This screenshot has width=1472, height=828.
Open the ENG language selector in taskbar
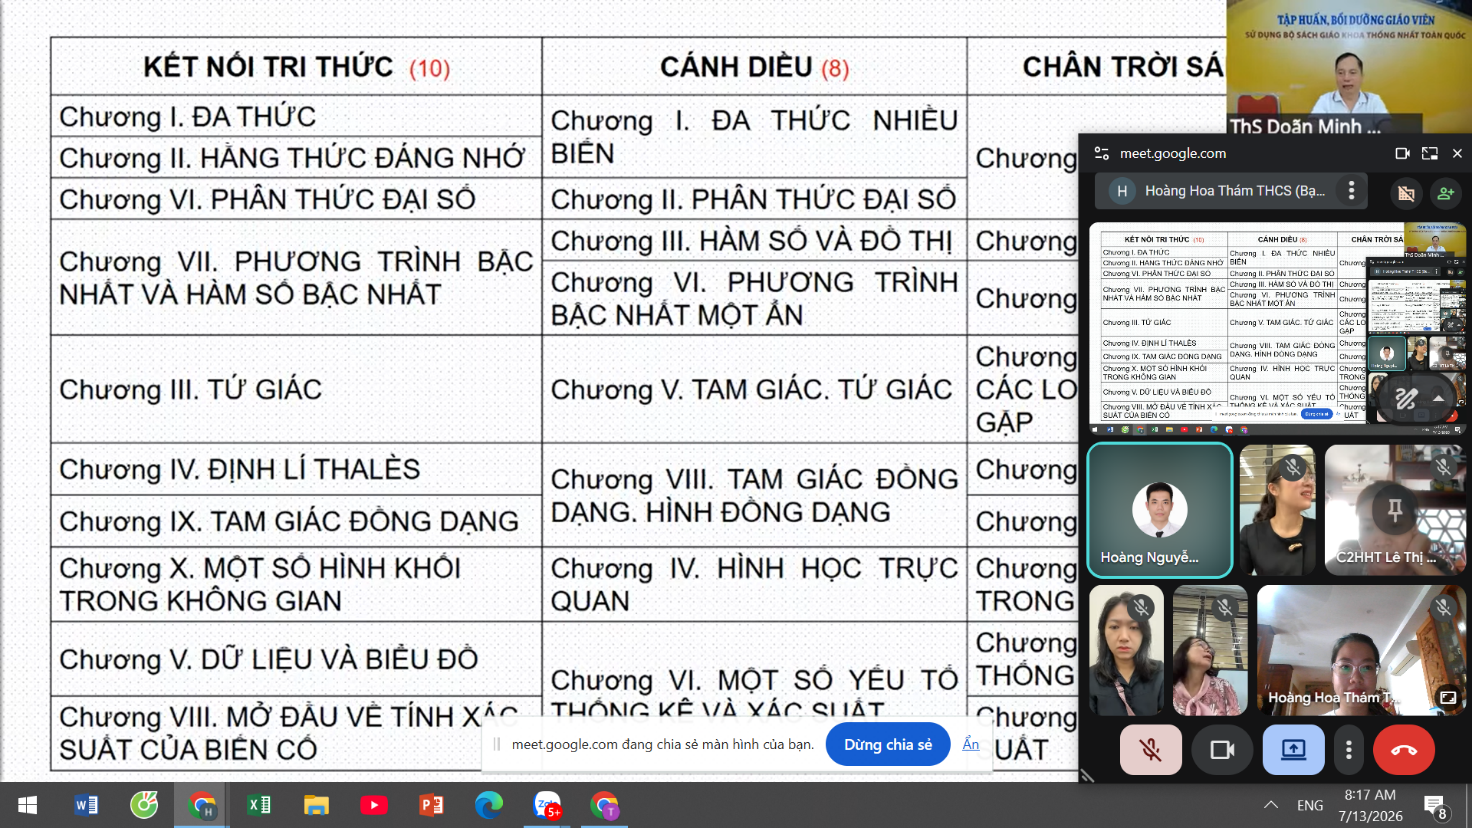[1310, 805]
